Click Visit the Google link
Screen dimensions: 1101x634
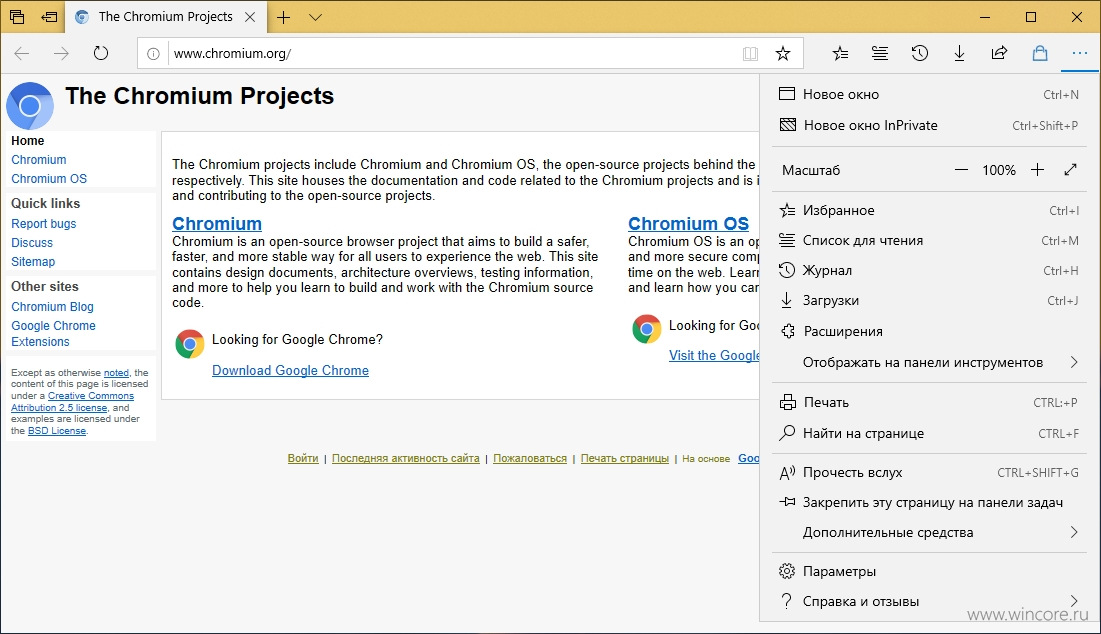click(x=714, y=355)
